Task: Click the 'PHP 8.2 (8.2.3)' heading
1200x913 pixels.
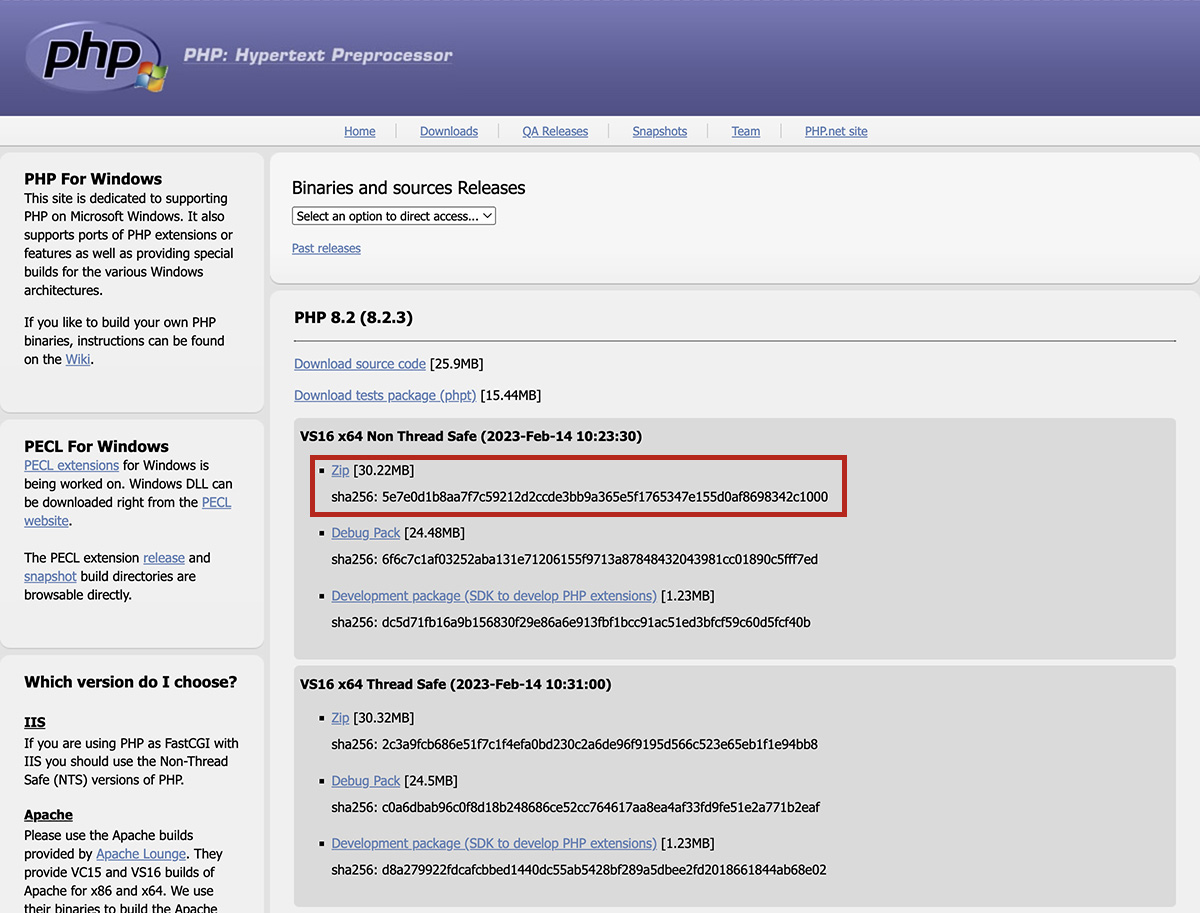Action: pos(353,318)
